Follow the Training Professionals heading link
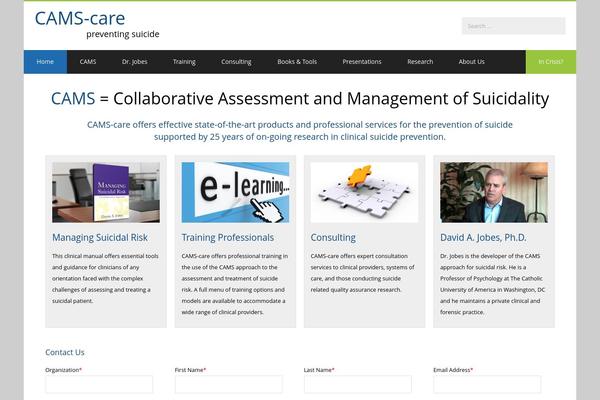This screenshot has width=600, height=400. 228,237
